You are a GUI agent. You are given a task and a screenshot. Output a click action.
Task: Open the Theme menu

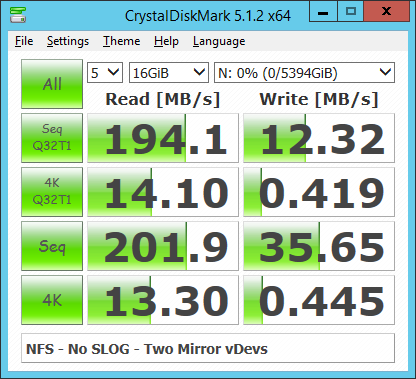pos(121,41)
